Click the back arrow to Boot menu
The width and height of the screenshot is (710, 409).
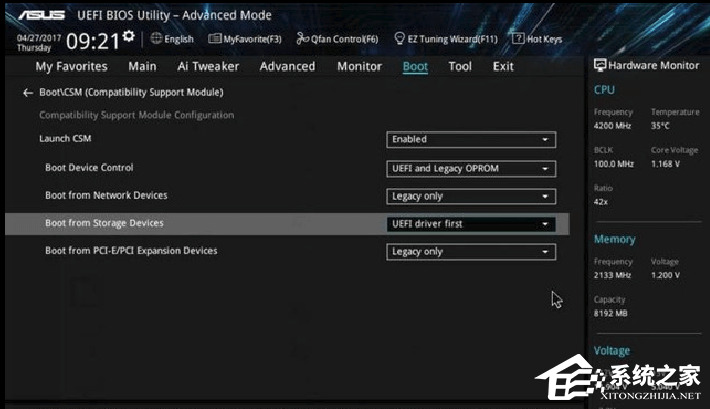28,93
